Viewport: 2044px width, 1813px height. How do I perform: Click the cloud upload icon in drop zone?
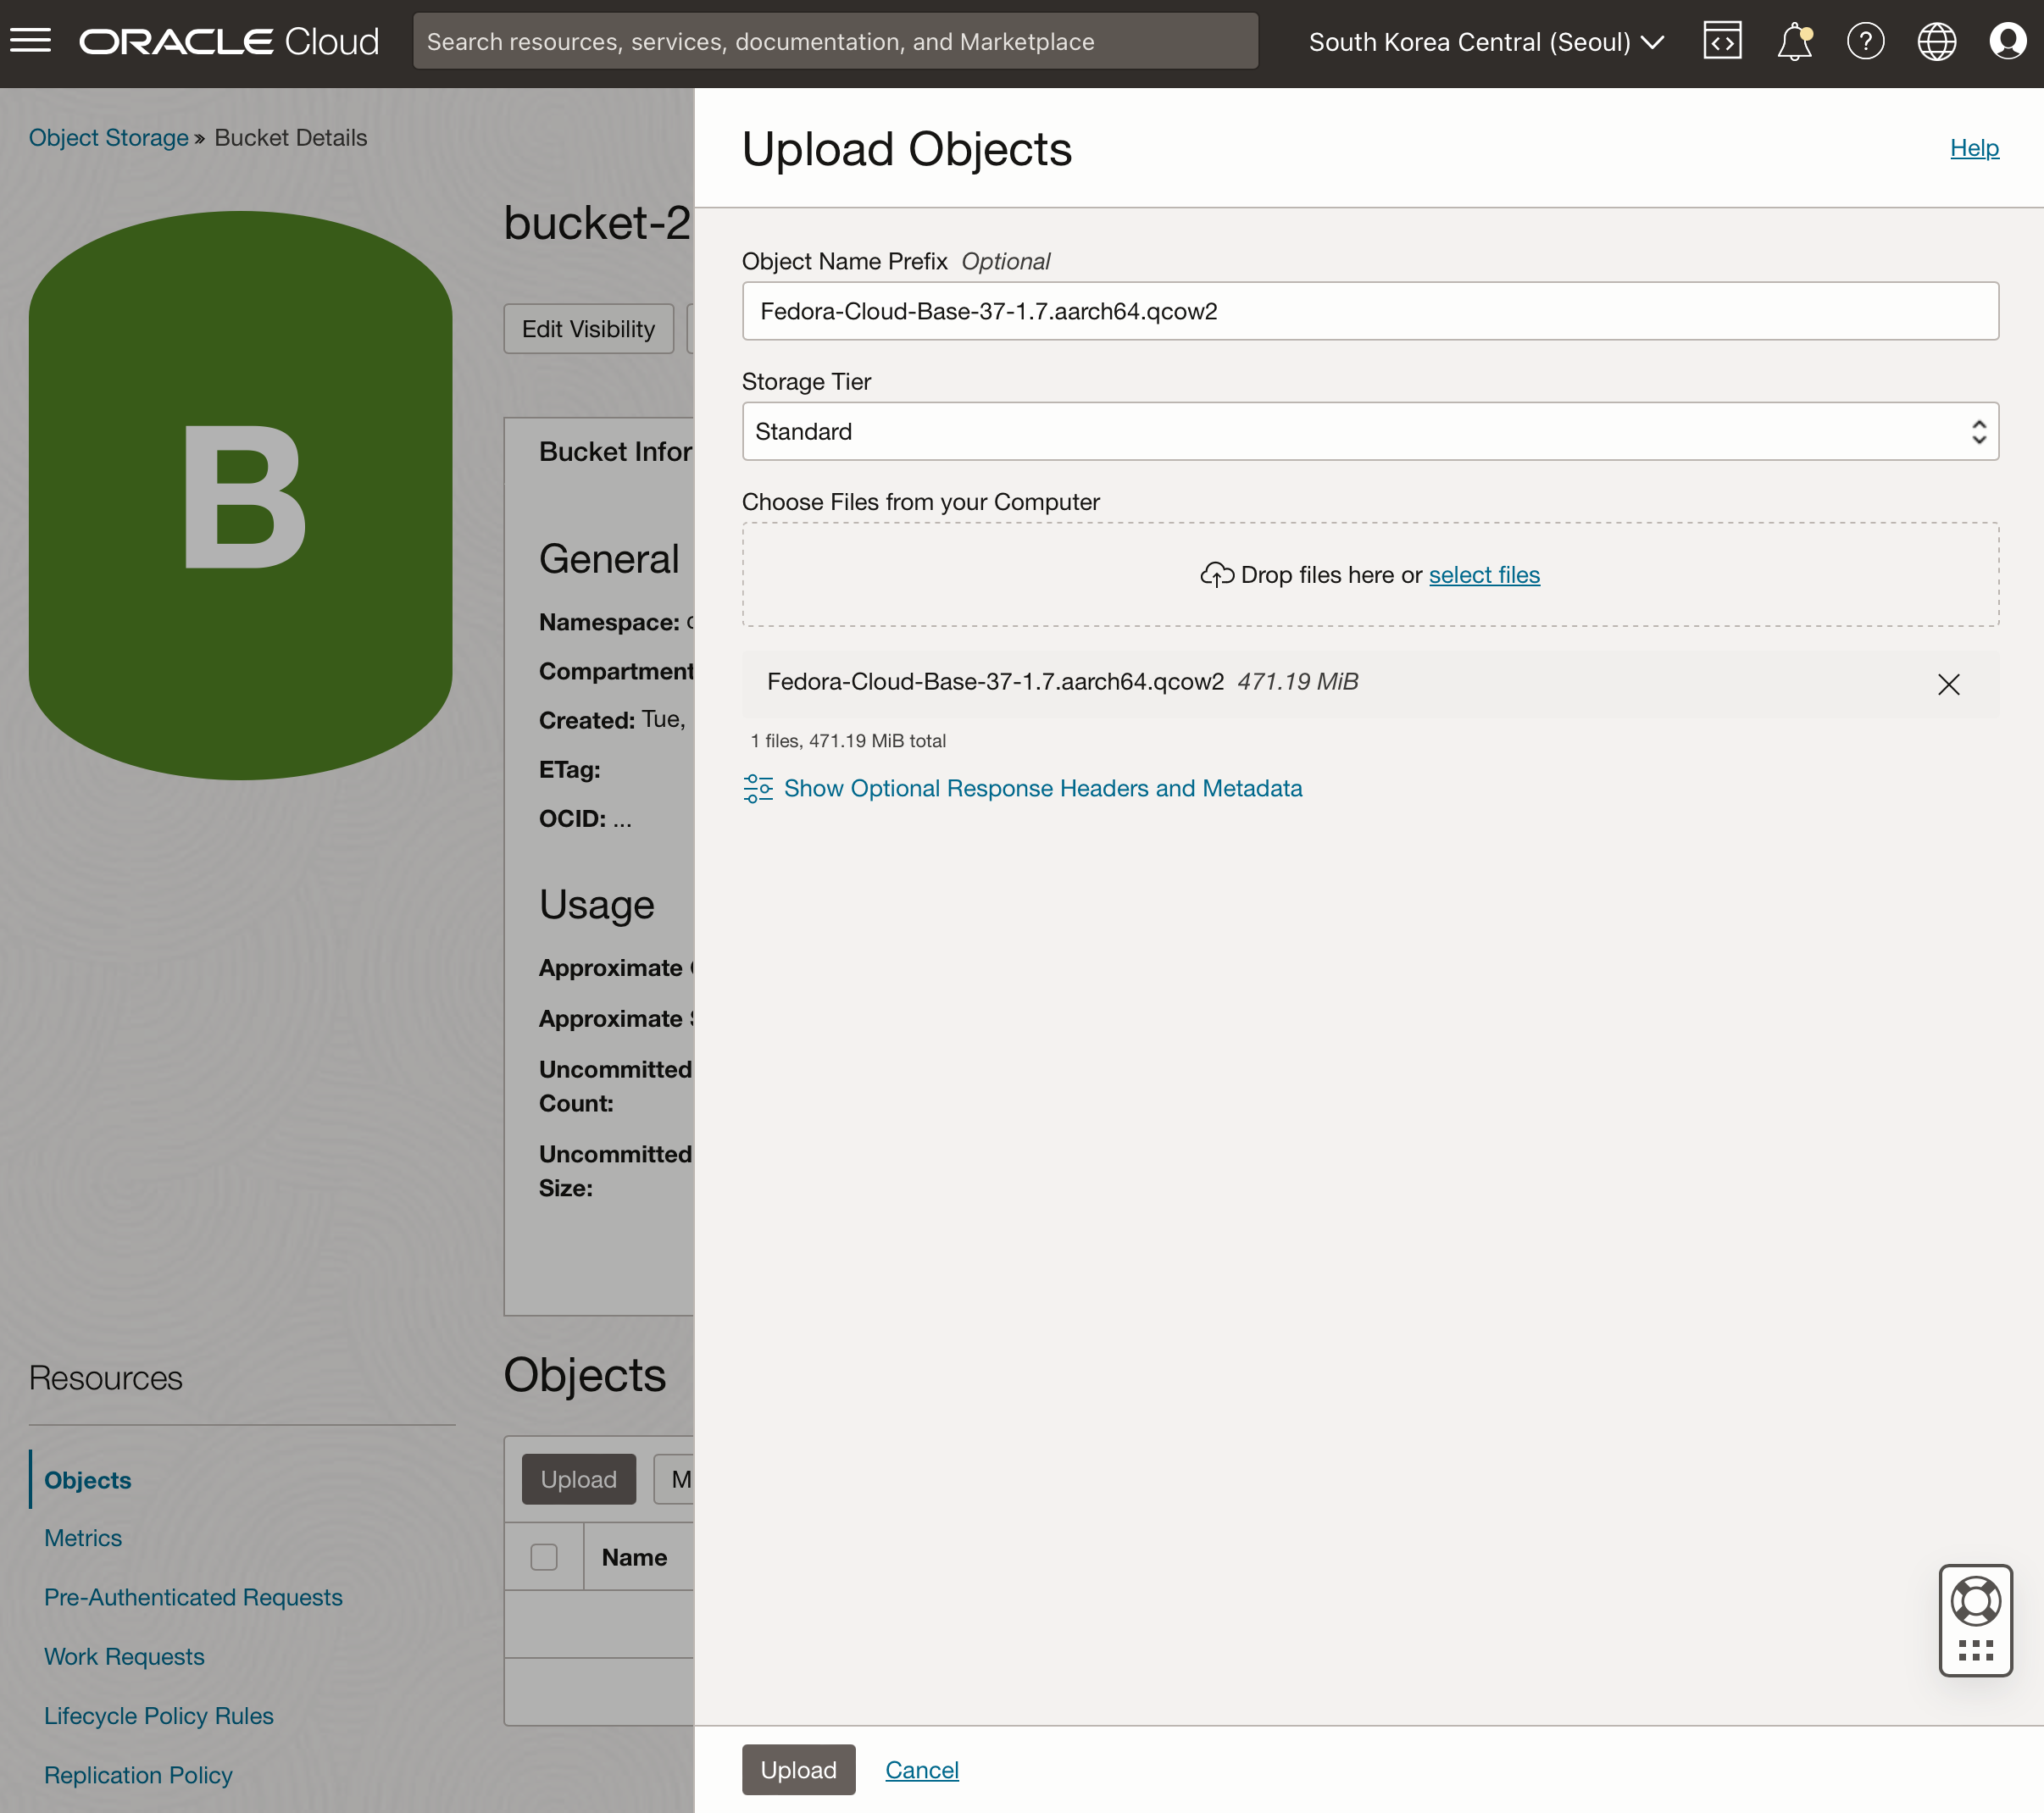(1216, 575)
